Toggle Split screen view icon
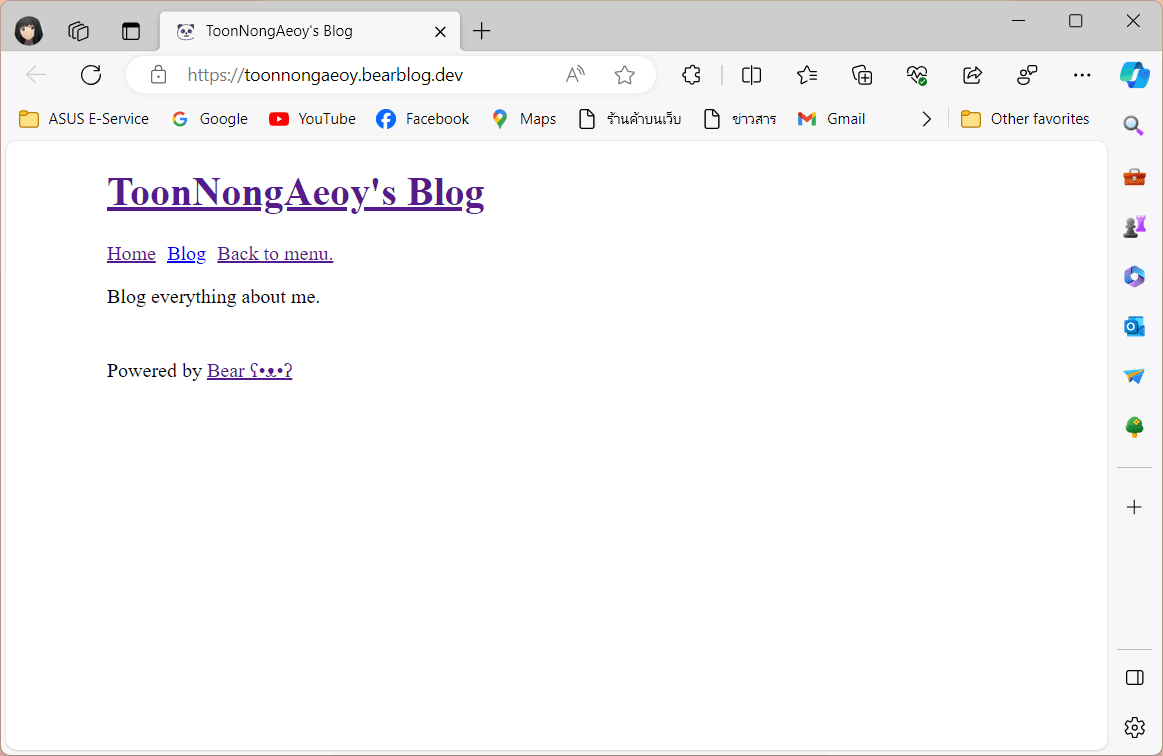 [751, 75]
